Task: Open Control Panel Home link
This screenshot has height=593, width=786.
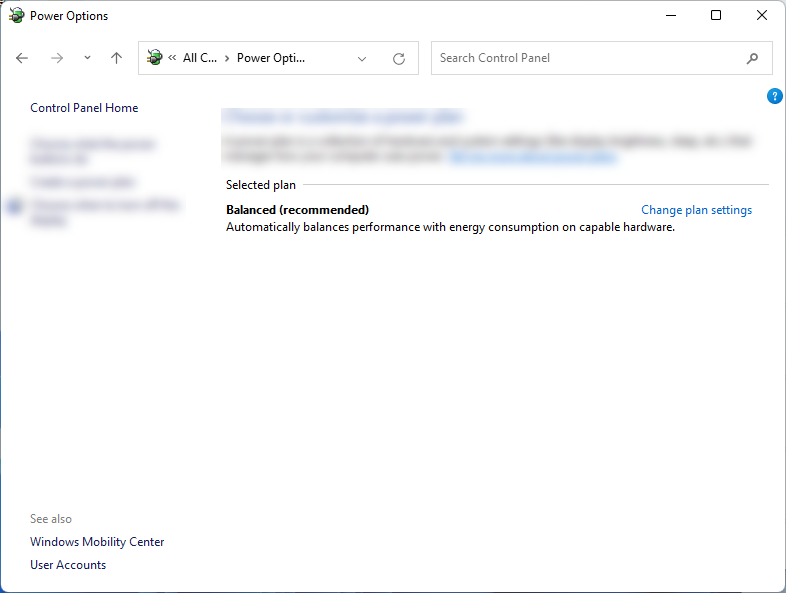Action: (x=84, y=108)
